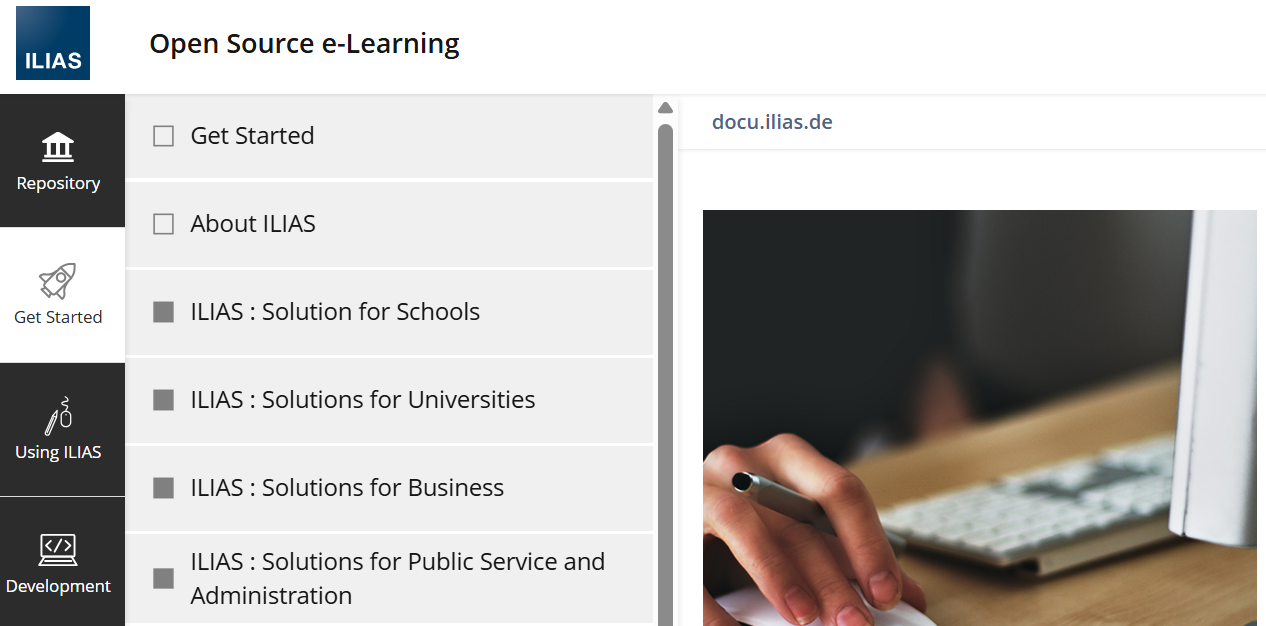Open ILIAS : Solutions for Universities link
1266x626 pixels.
click(x=363, y=400)
